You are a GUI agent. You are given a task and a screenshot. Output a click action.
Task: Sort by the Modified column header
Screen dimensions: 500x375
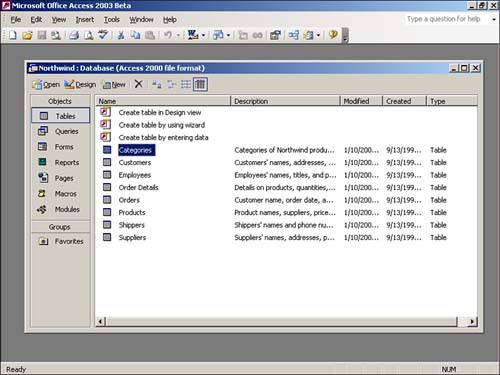tap(361, 101)
